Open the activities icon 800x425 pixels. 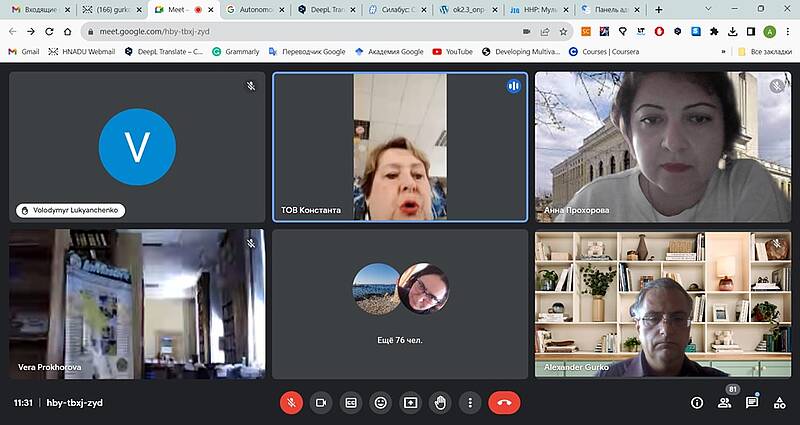tap(779, 402)
